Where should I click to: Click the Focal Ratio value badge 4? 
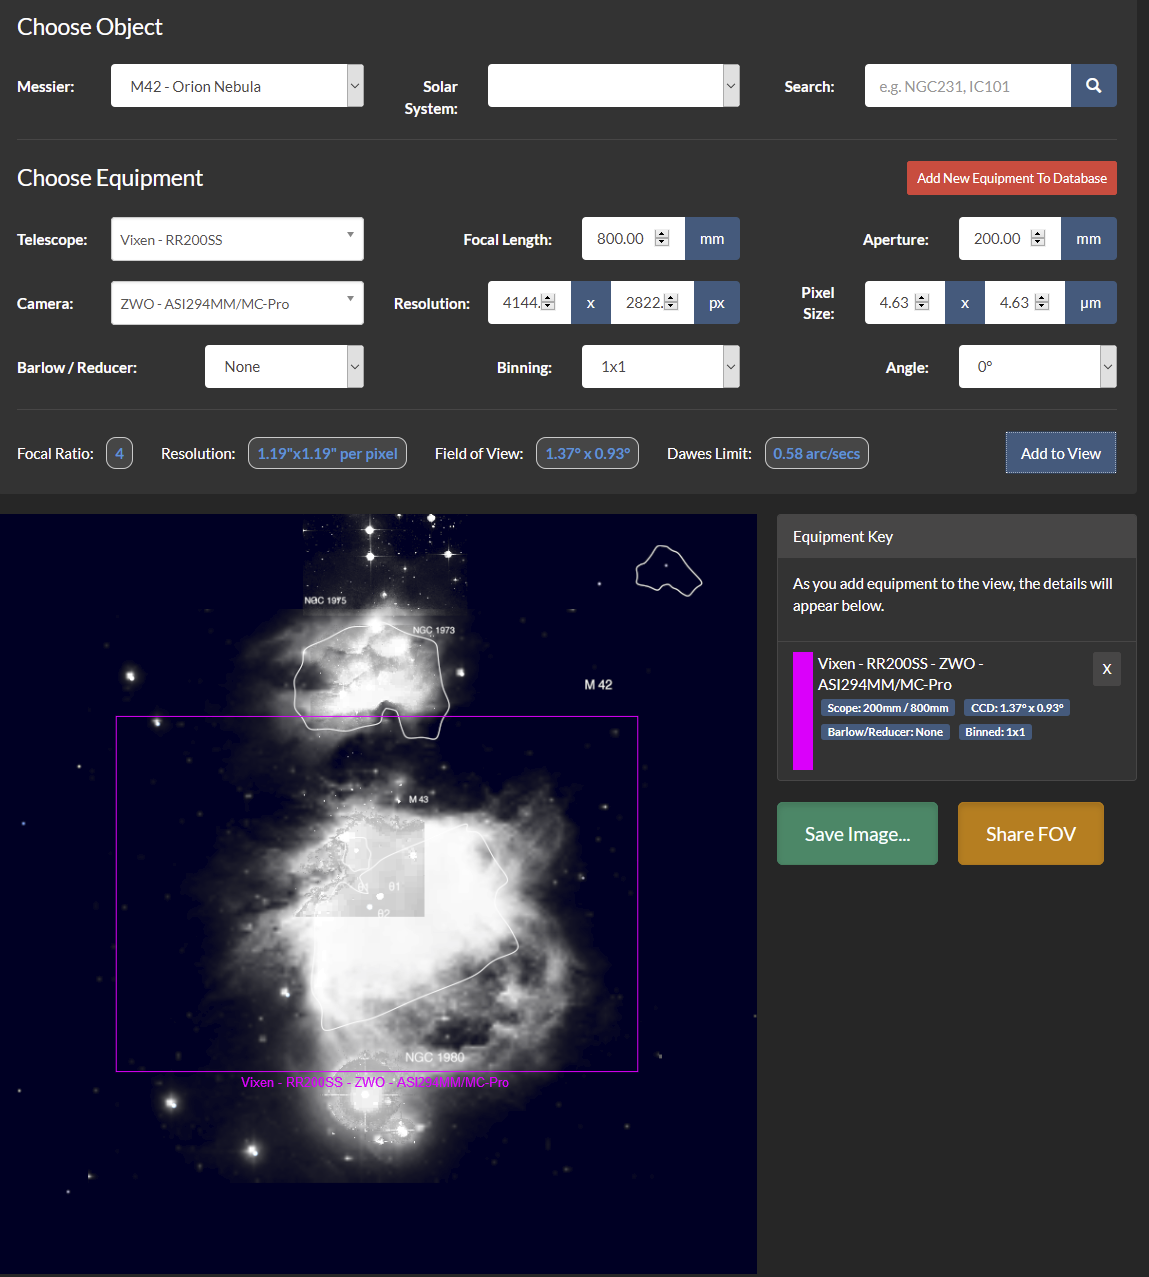click(x=119, y=453)
